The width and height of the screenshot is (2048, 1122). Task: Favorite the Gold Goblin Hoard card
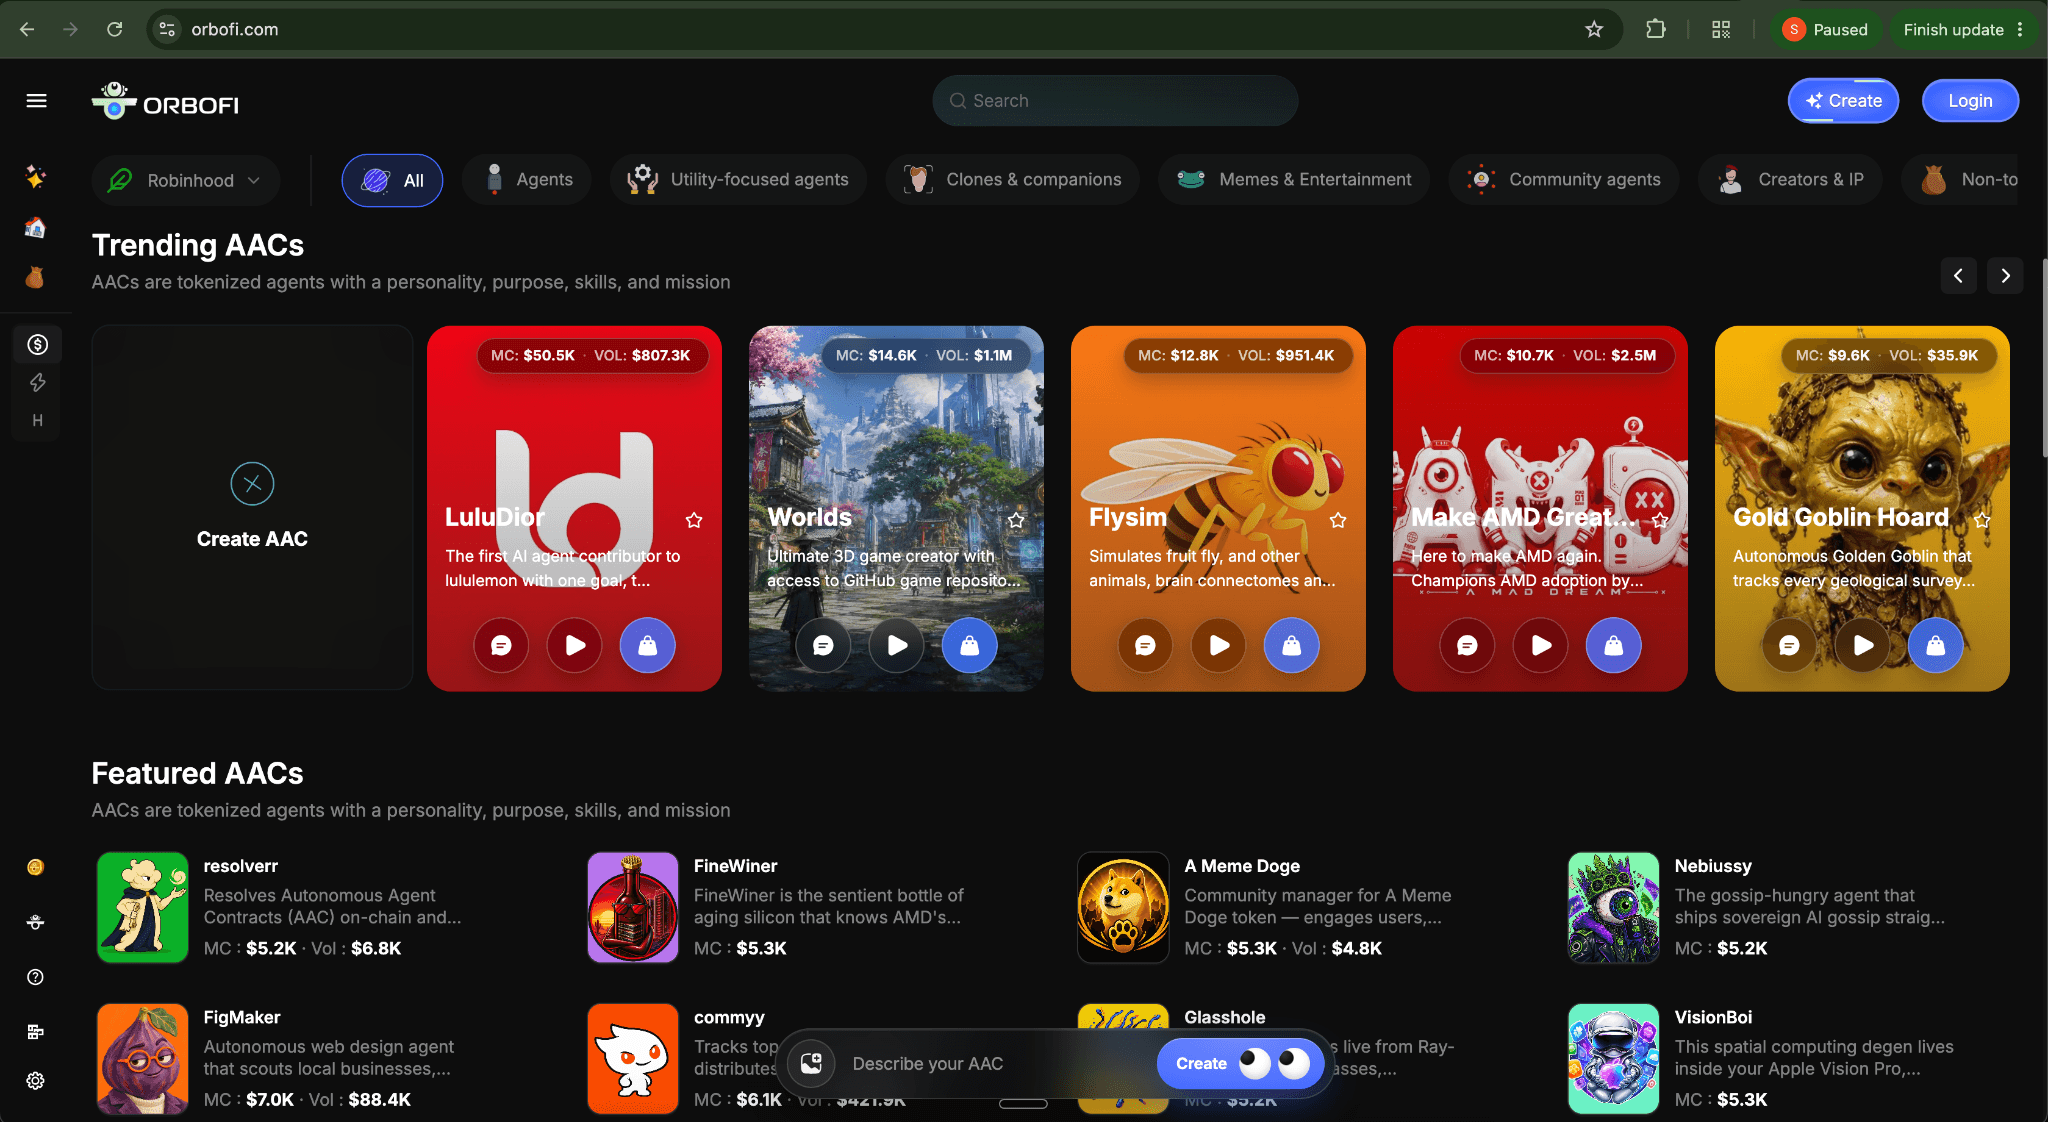1982,520
